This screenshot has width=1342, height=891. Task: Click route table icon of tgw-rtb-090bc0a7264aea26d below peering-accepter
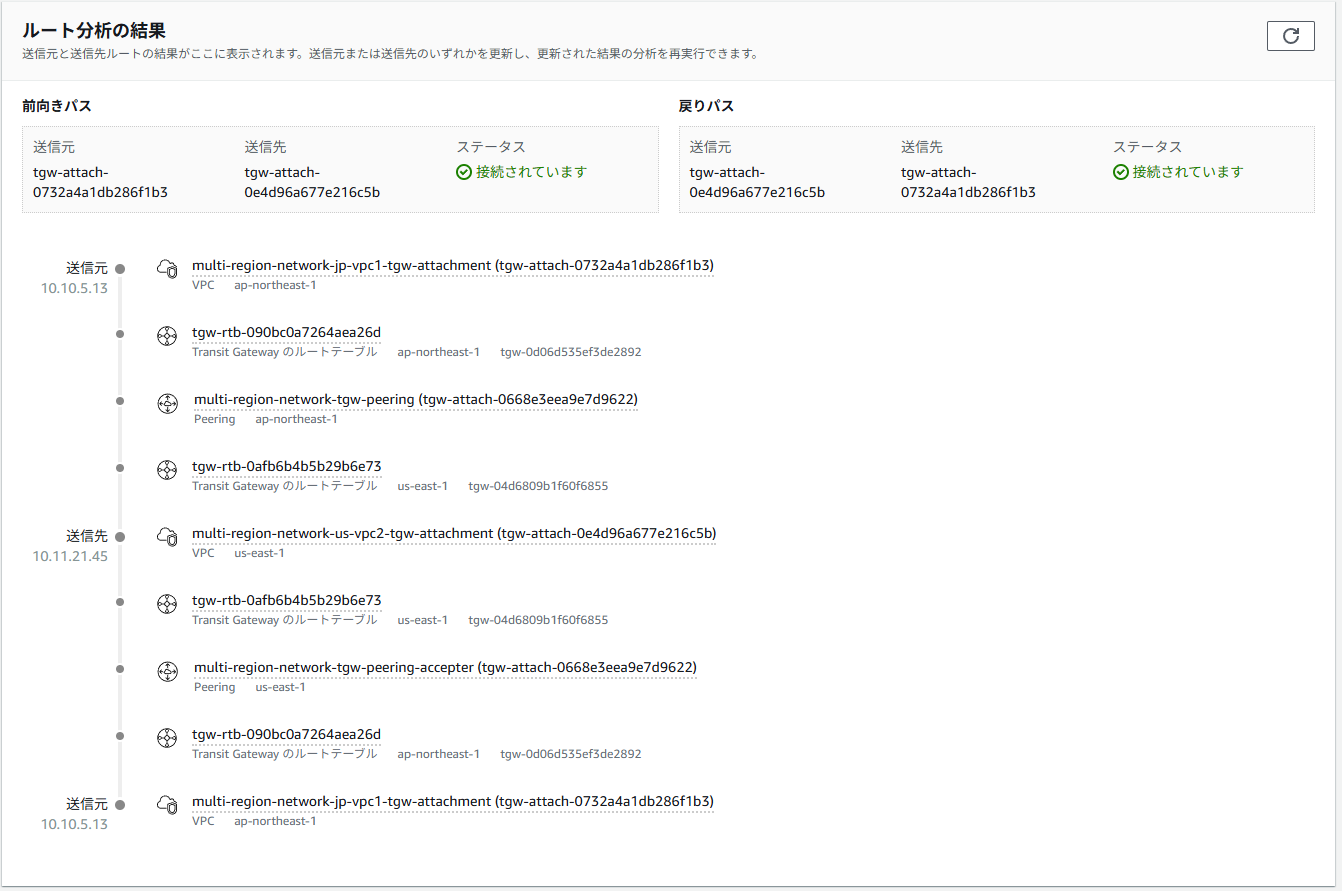pos(167,738)
